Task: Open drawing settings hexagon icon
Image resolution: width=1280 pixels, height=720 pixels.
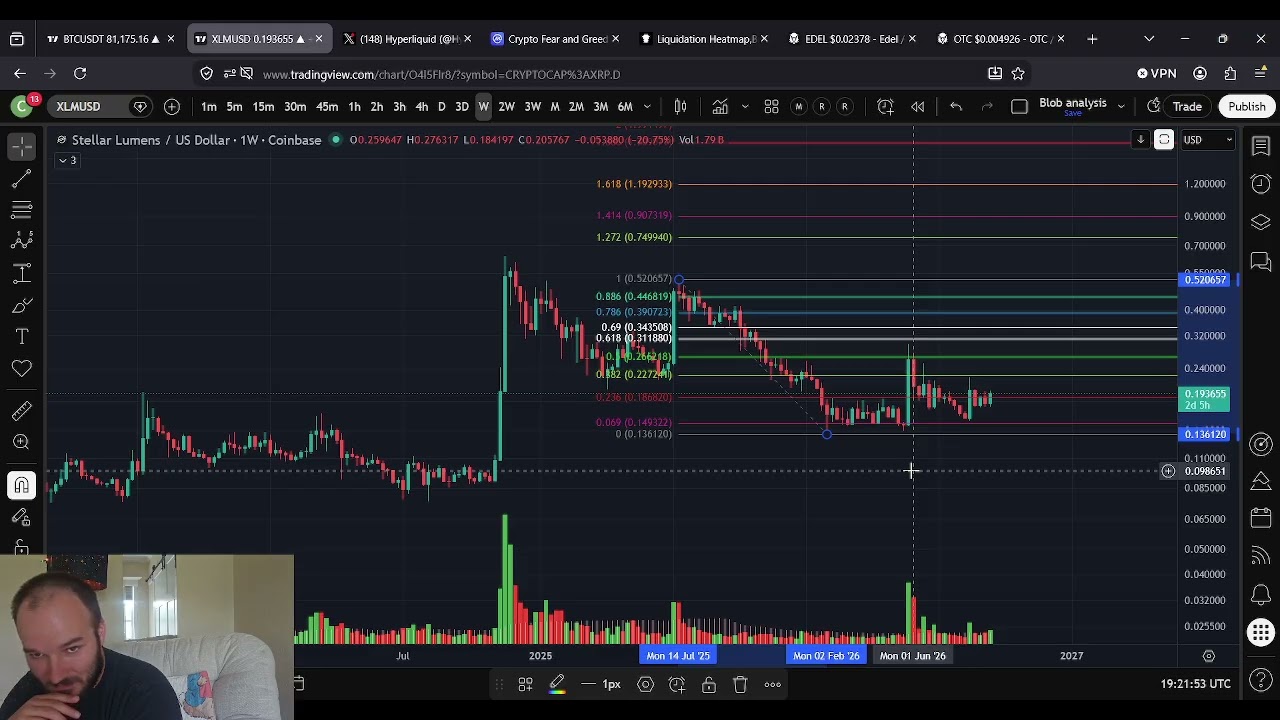Action: (645, 684)
